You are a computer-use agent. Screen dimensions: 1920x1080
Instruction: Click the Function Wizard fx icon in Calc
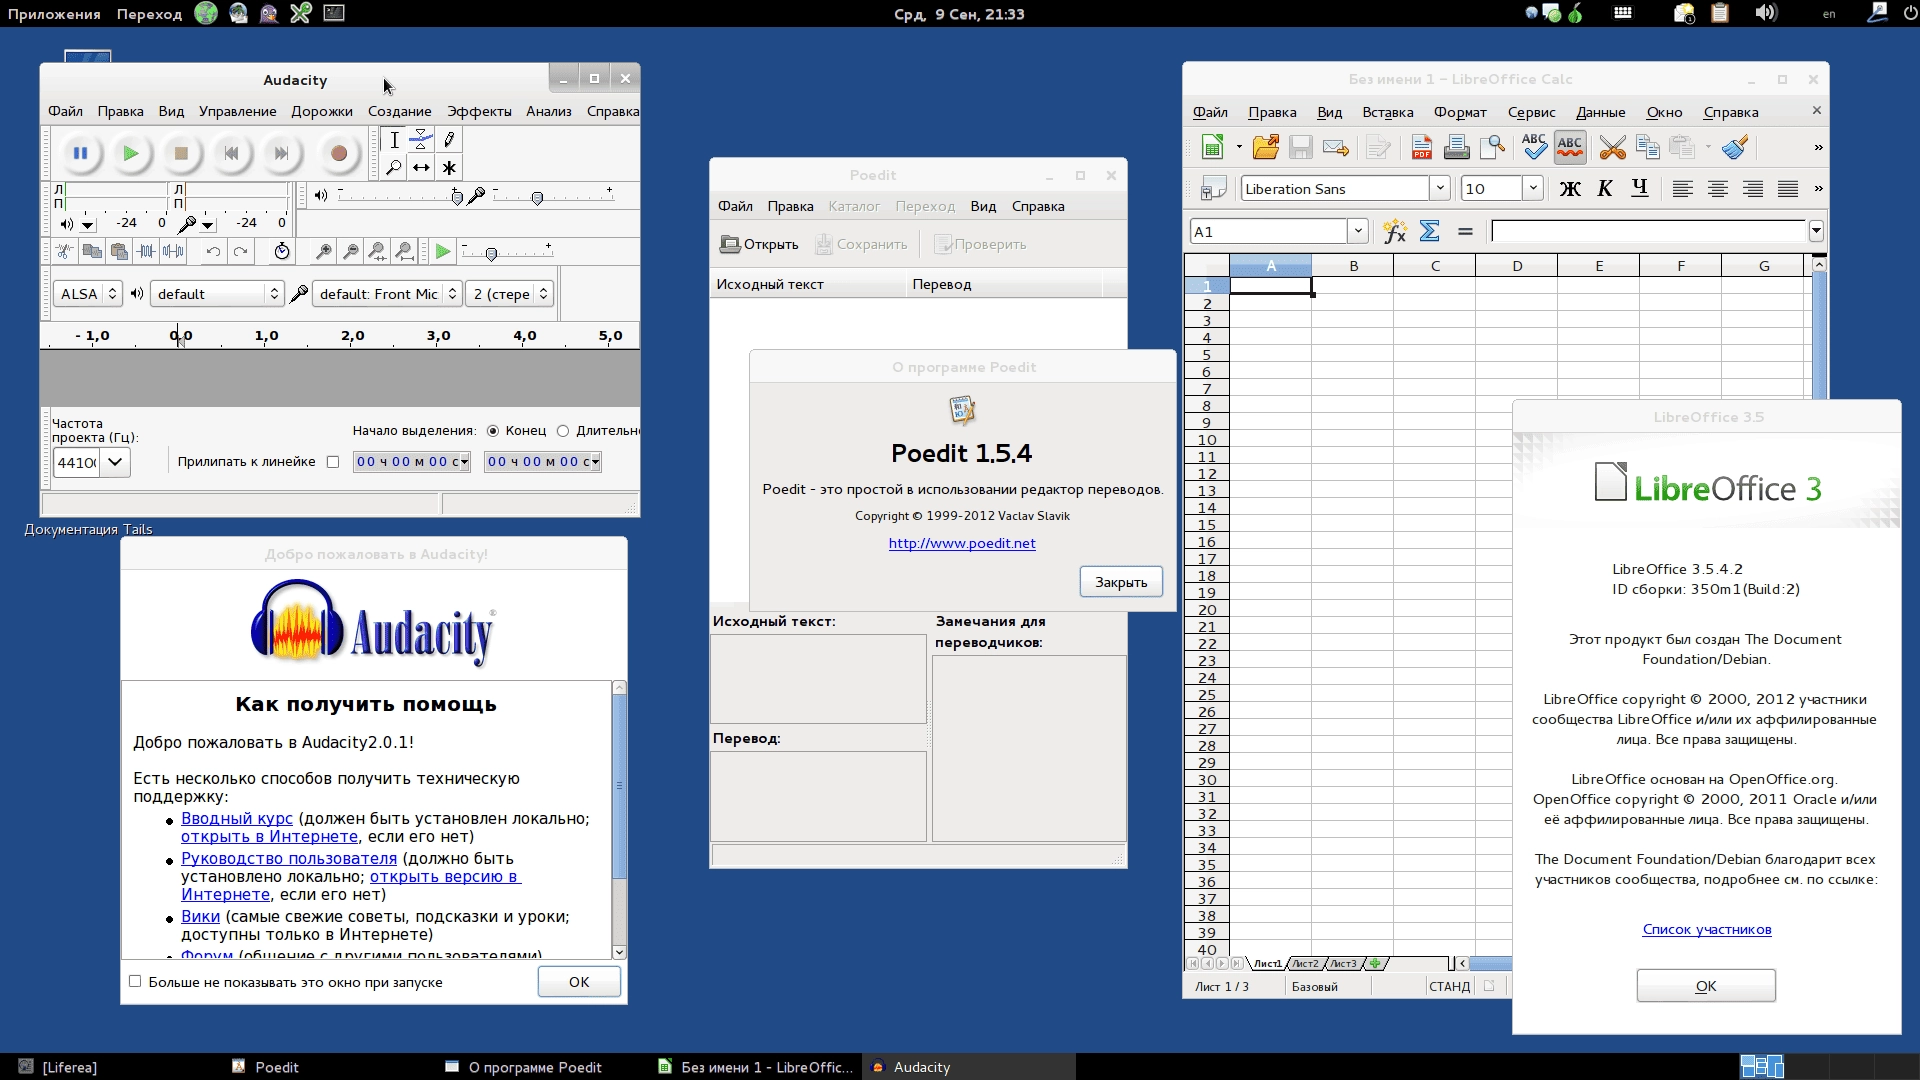[1395, 232]
